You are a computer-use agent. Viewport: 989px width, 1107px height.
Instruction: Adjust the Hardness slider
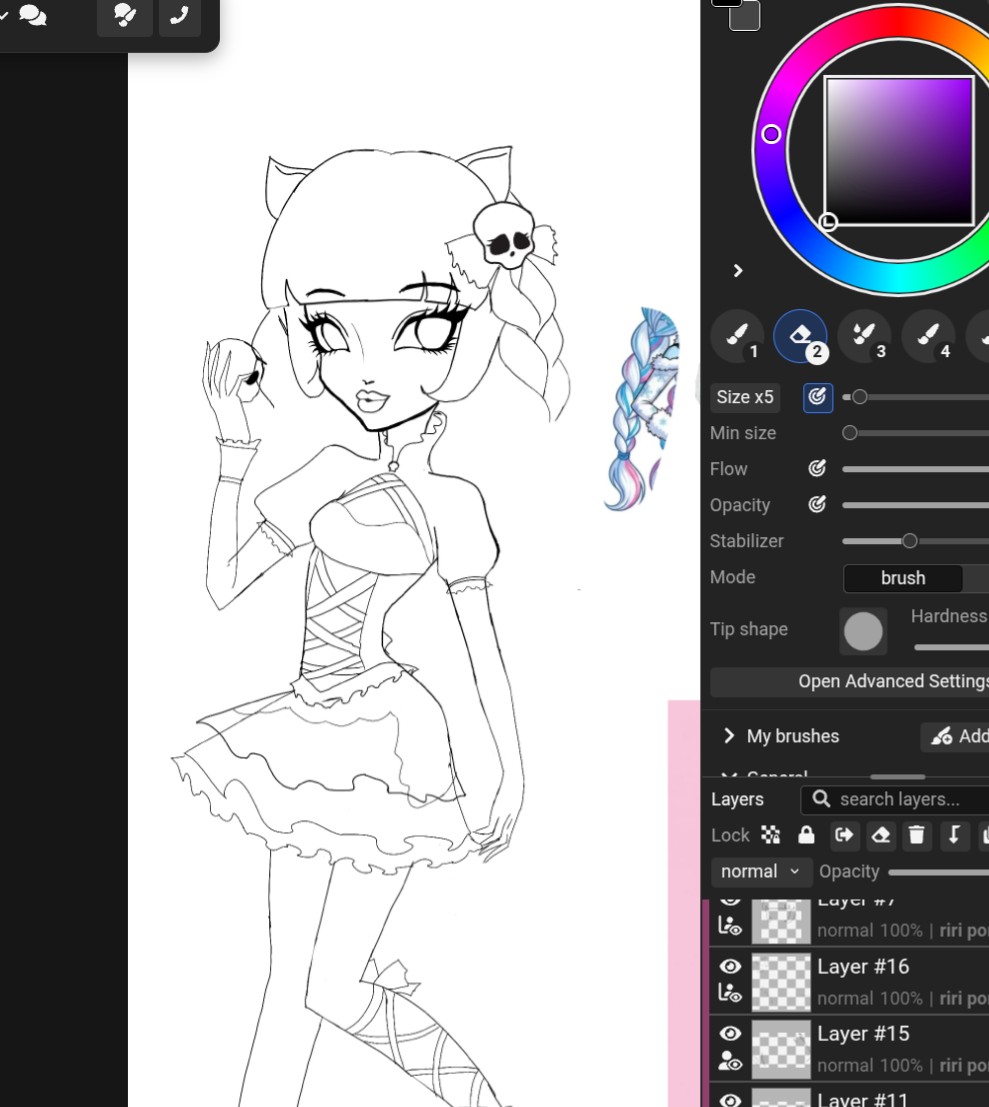click(x=952, y=647)
